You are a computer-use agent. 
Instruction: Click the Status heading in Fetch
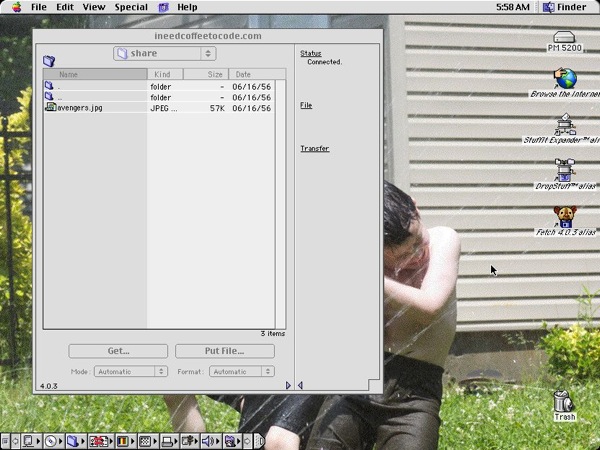point(311,53)
